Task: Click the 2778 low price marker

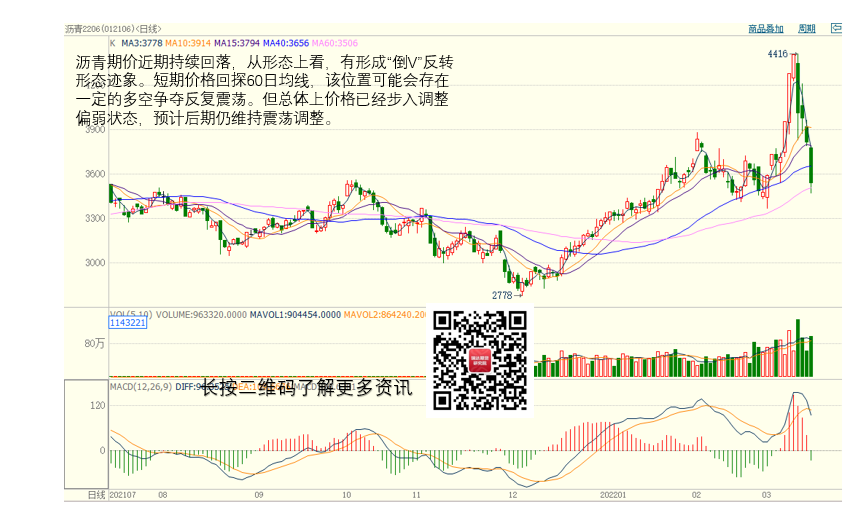Action: click(502, 295)
